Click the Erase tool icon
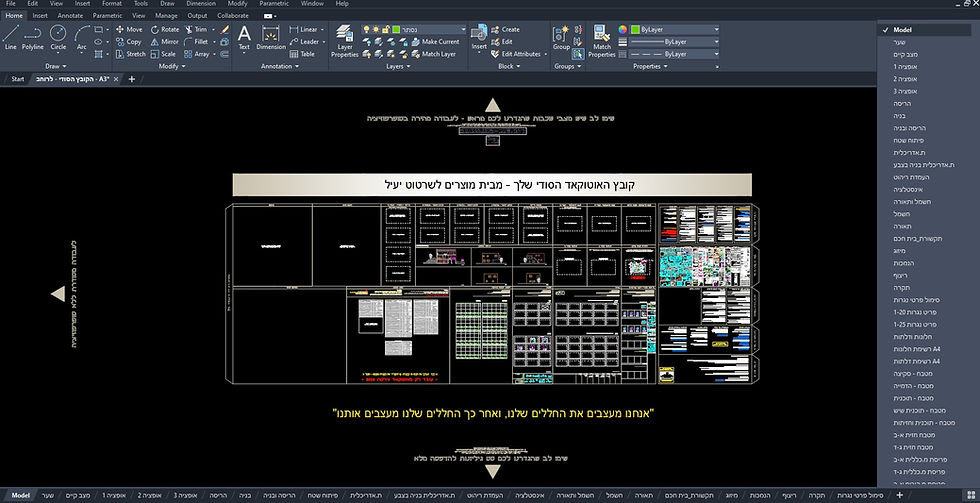Image resolution: width=980 pixels, height=503 pixels. point(225,29)
